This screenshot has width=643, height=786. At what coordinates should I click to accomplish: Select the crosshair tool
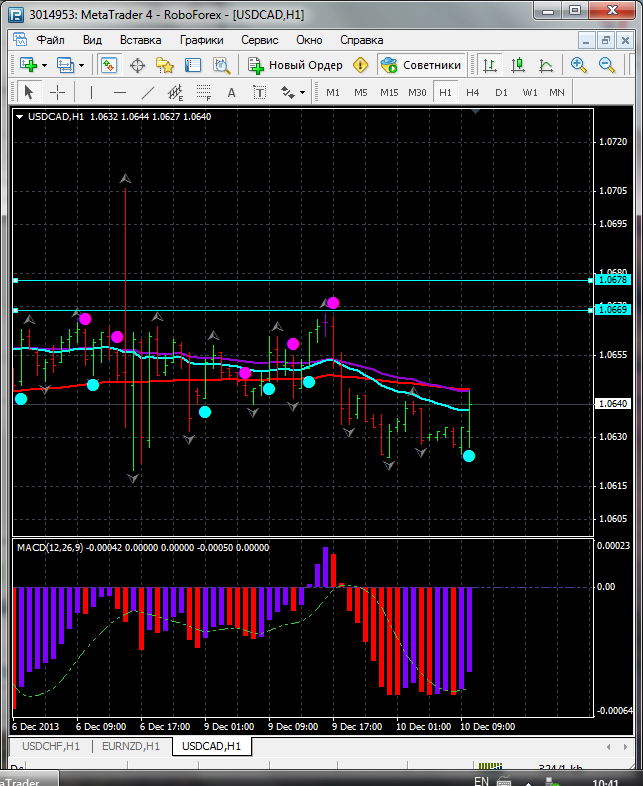tap(58, 92)
